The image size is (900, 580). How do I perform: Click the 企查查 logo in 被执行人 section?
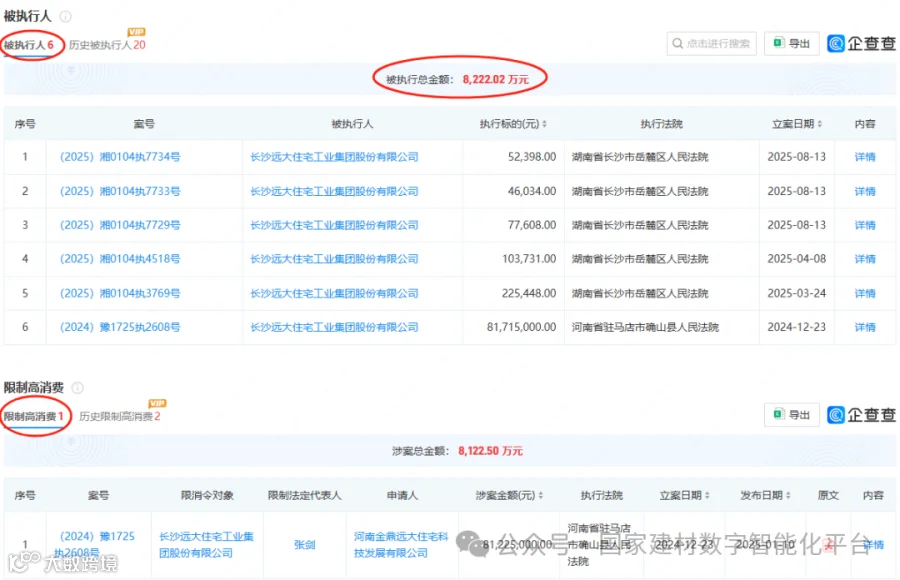861,43
